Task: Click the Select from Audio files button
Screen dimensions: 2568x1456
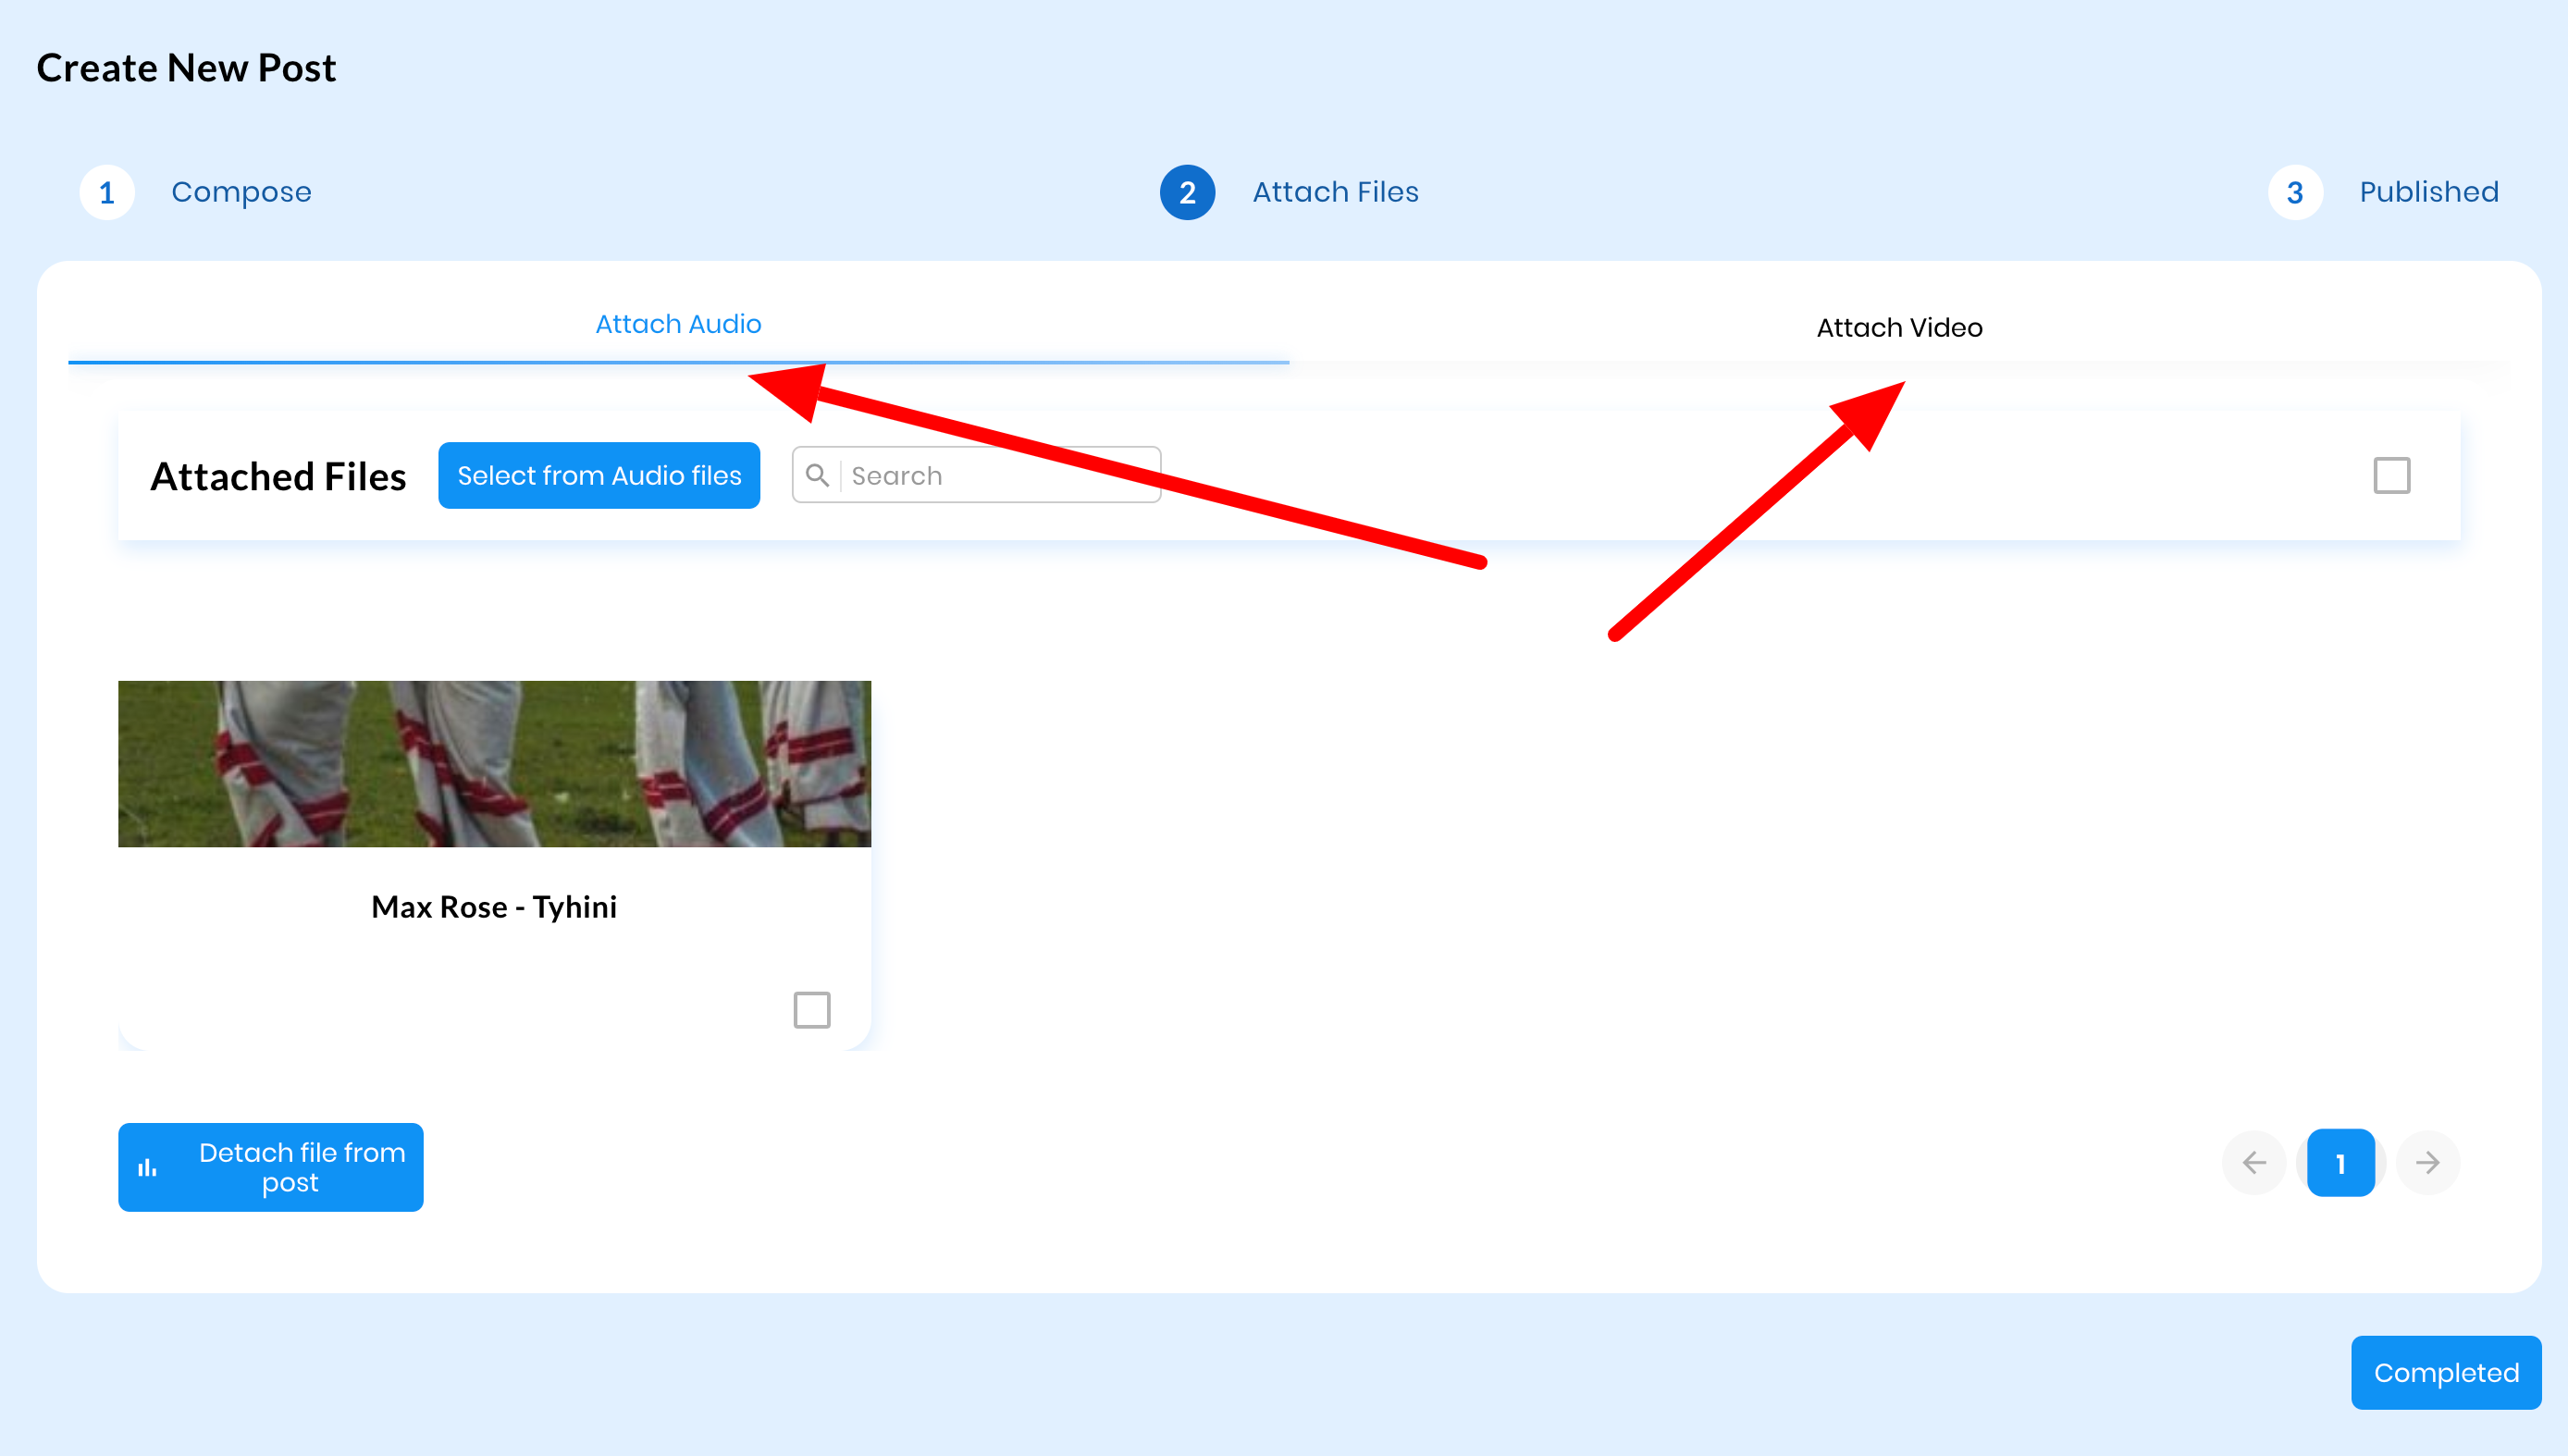Action: click(599, 475)
